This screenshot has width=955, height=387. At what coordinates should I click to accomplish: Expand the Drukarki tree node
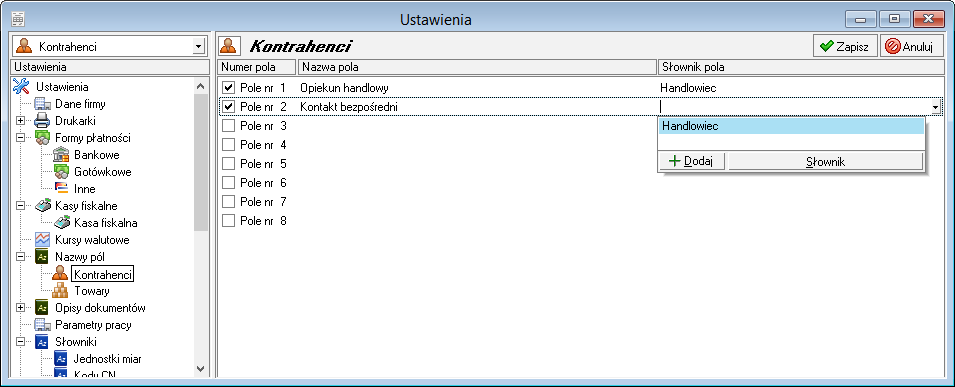[21, 121]
